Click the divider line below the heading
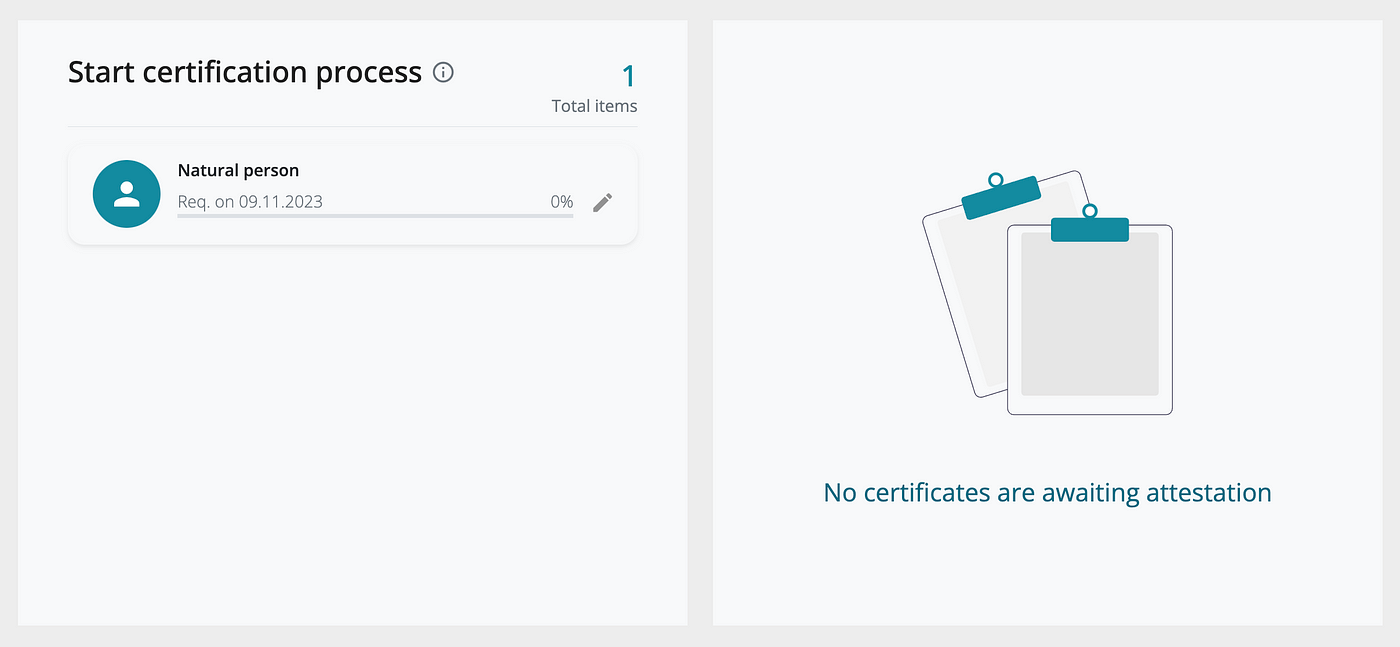 click(352, 127)
